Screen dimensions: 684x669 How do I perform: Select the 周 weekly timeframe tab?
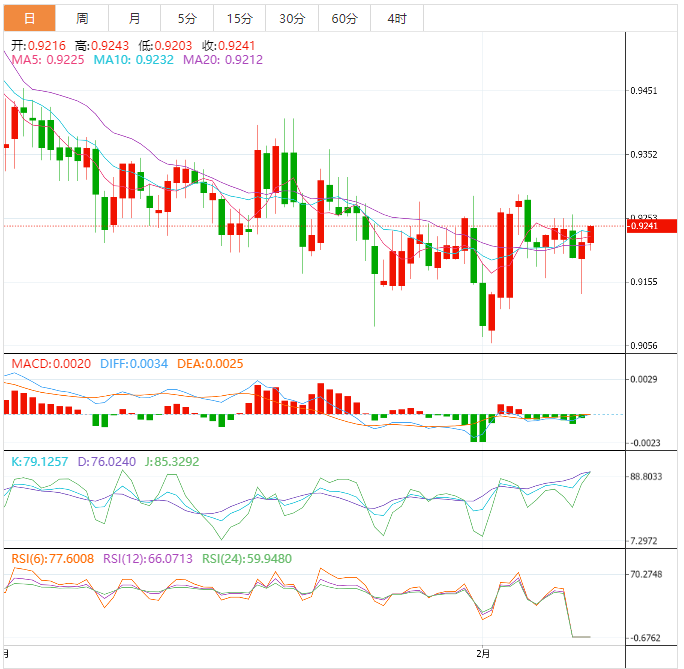pos(82,19)
